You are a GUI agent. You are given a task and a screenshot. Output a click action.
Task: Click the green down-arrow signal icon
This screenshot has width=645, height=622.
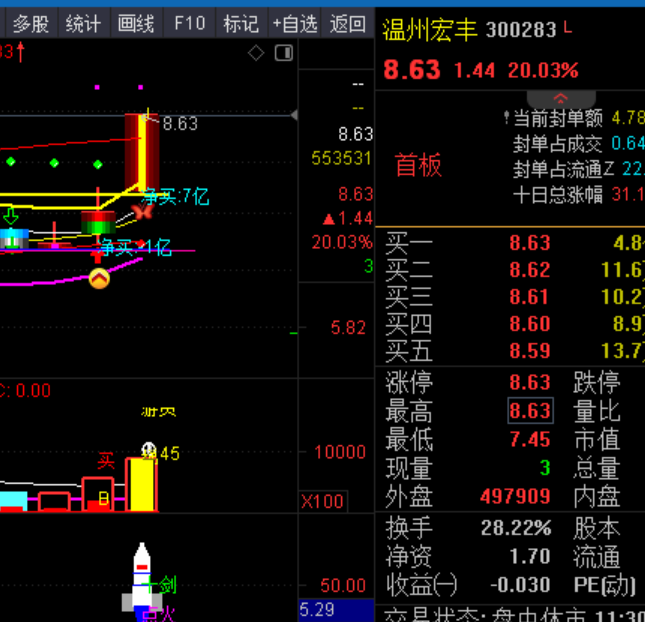(11, 216)
